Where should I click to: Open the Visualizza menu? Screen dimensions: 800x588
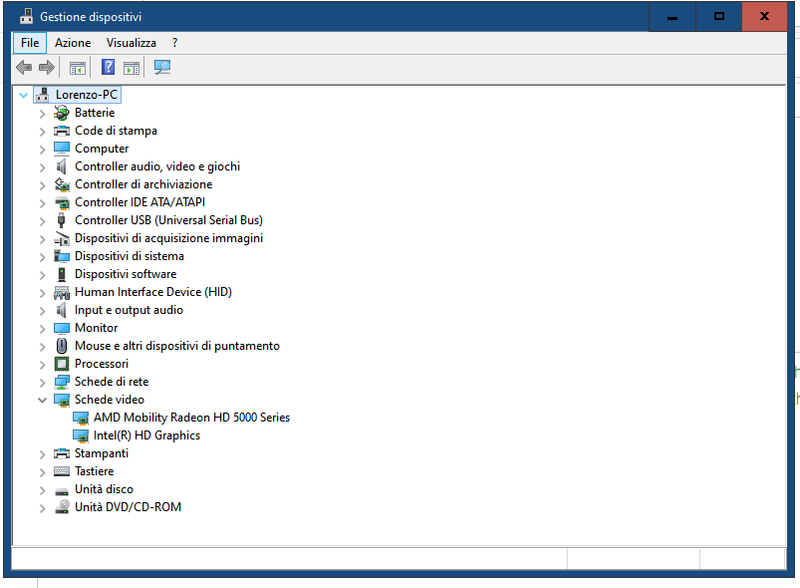(131, 43)
